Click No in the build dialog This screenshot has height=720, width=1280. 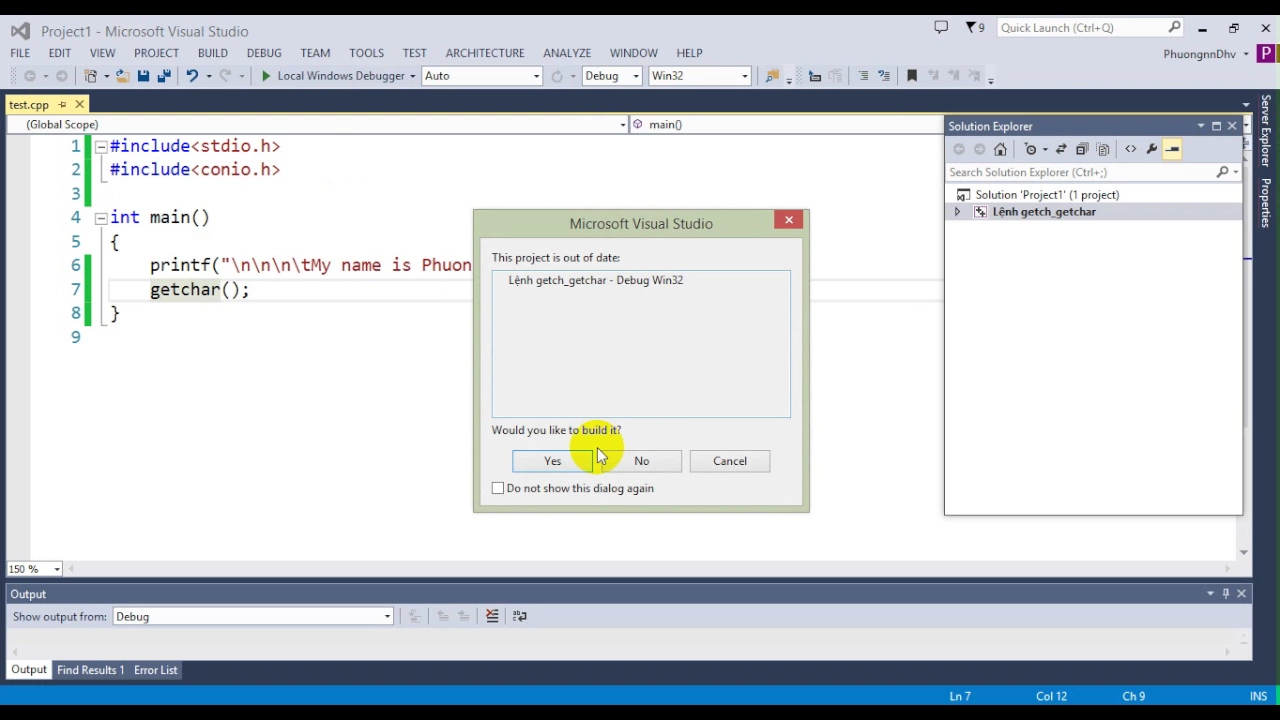(641, 461)
